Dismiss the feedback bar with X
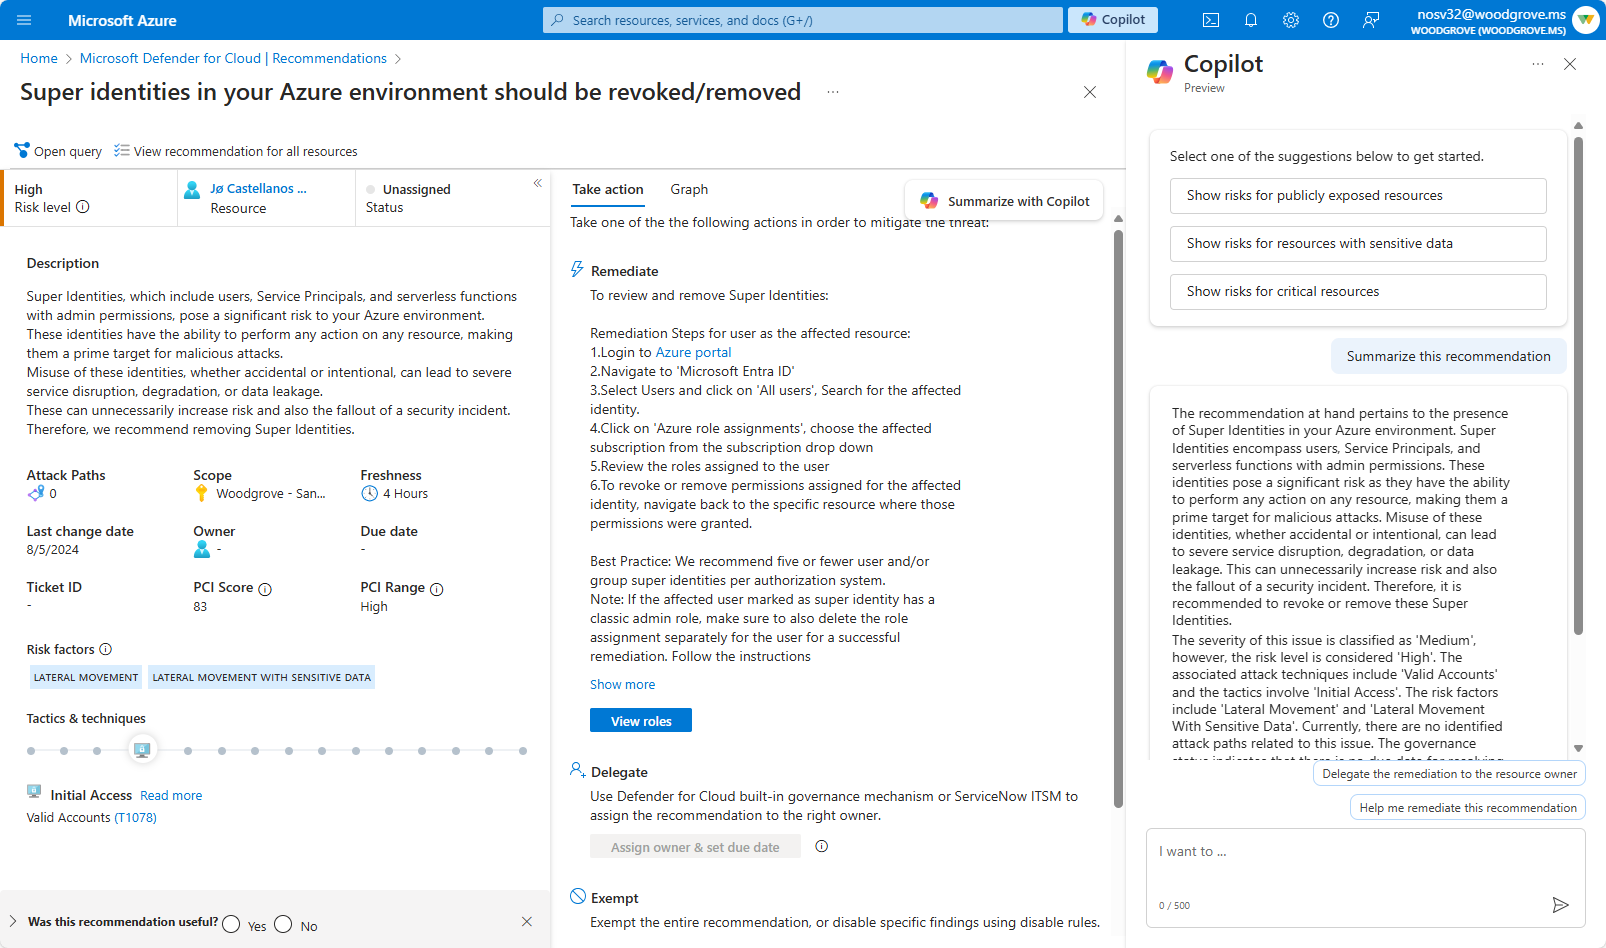Image resolution: width=1606 pixels, height=948 pixels. point(527,922)
